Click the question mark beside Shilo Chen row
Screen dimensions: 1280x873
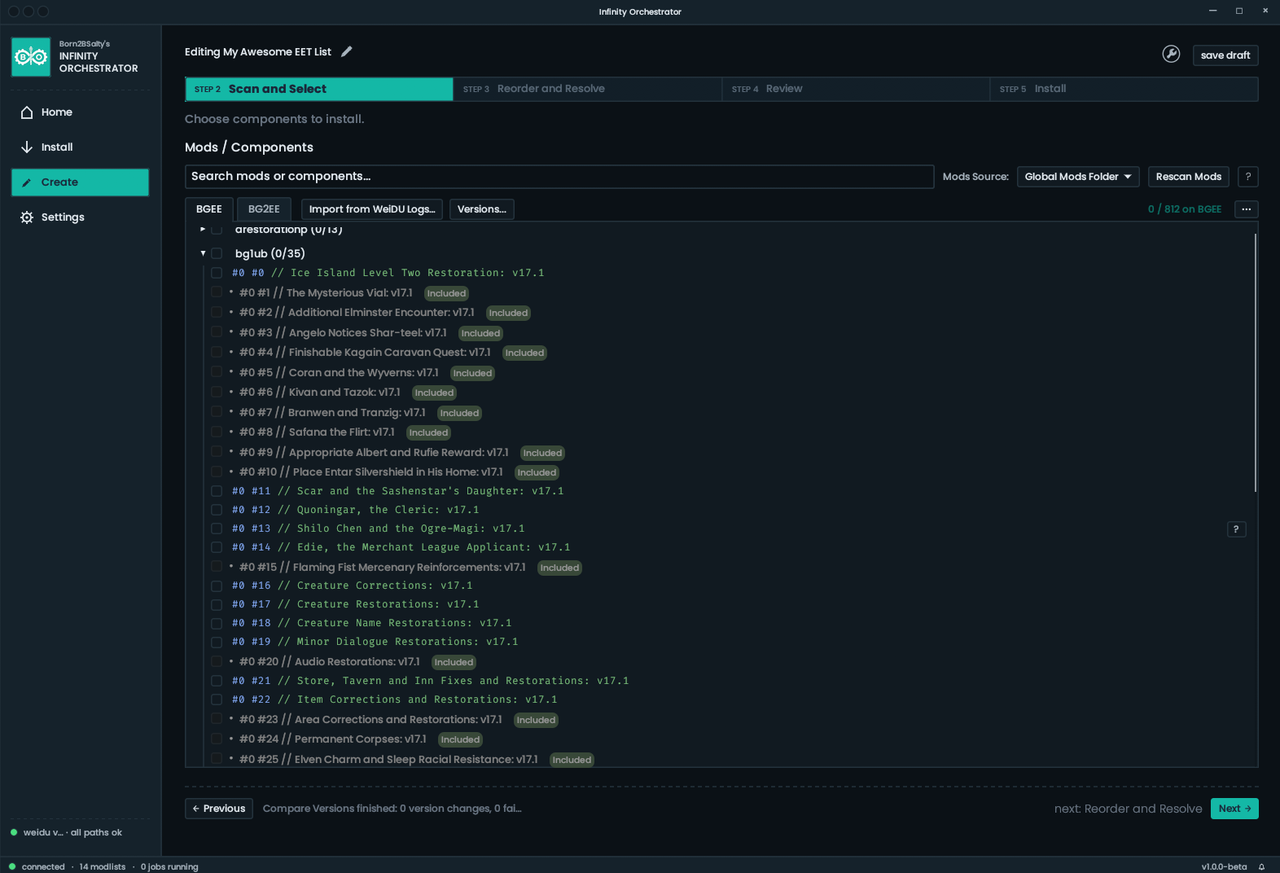click(x=1236, y=529)
